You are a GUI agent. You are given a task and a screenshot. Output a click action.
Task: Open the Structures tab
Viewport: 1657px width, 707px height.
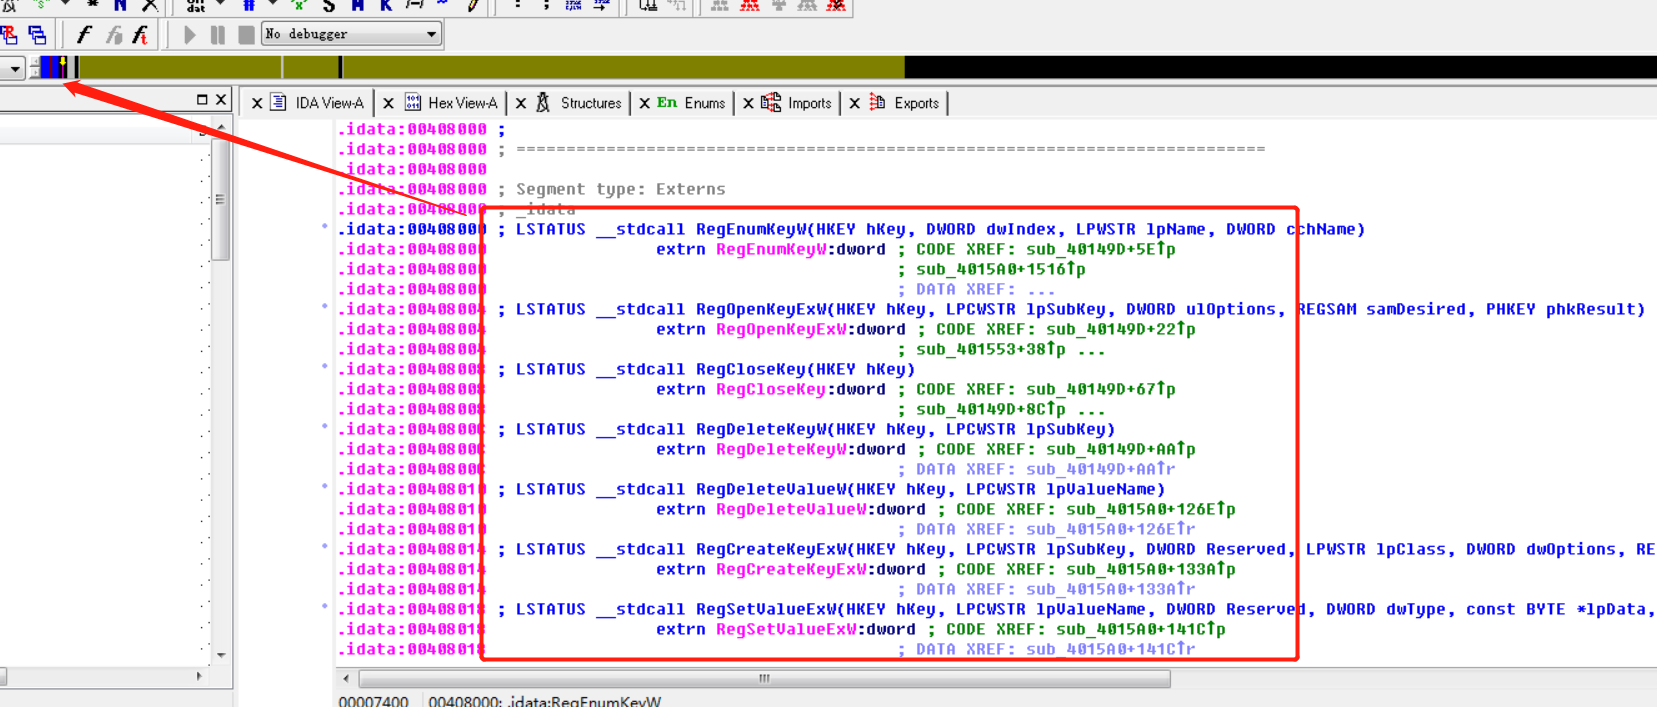(x=590, y=103)
